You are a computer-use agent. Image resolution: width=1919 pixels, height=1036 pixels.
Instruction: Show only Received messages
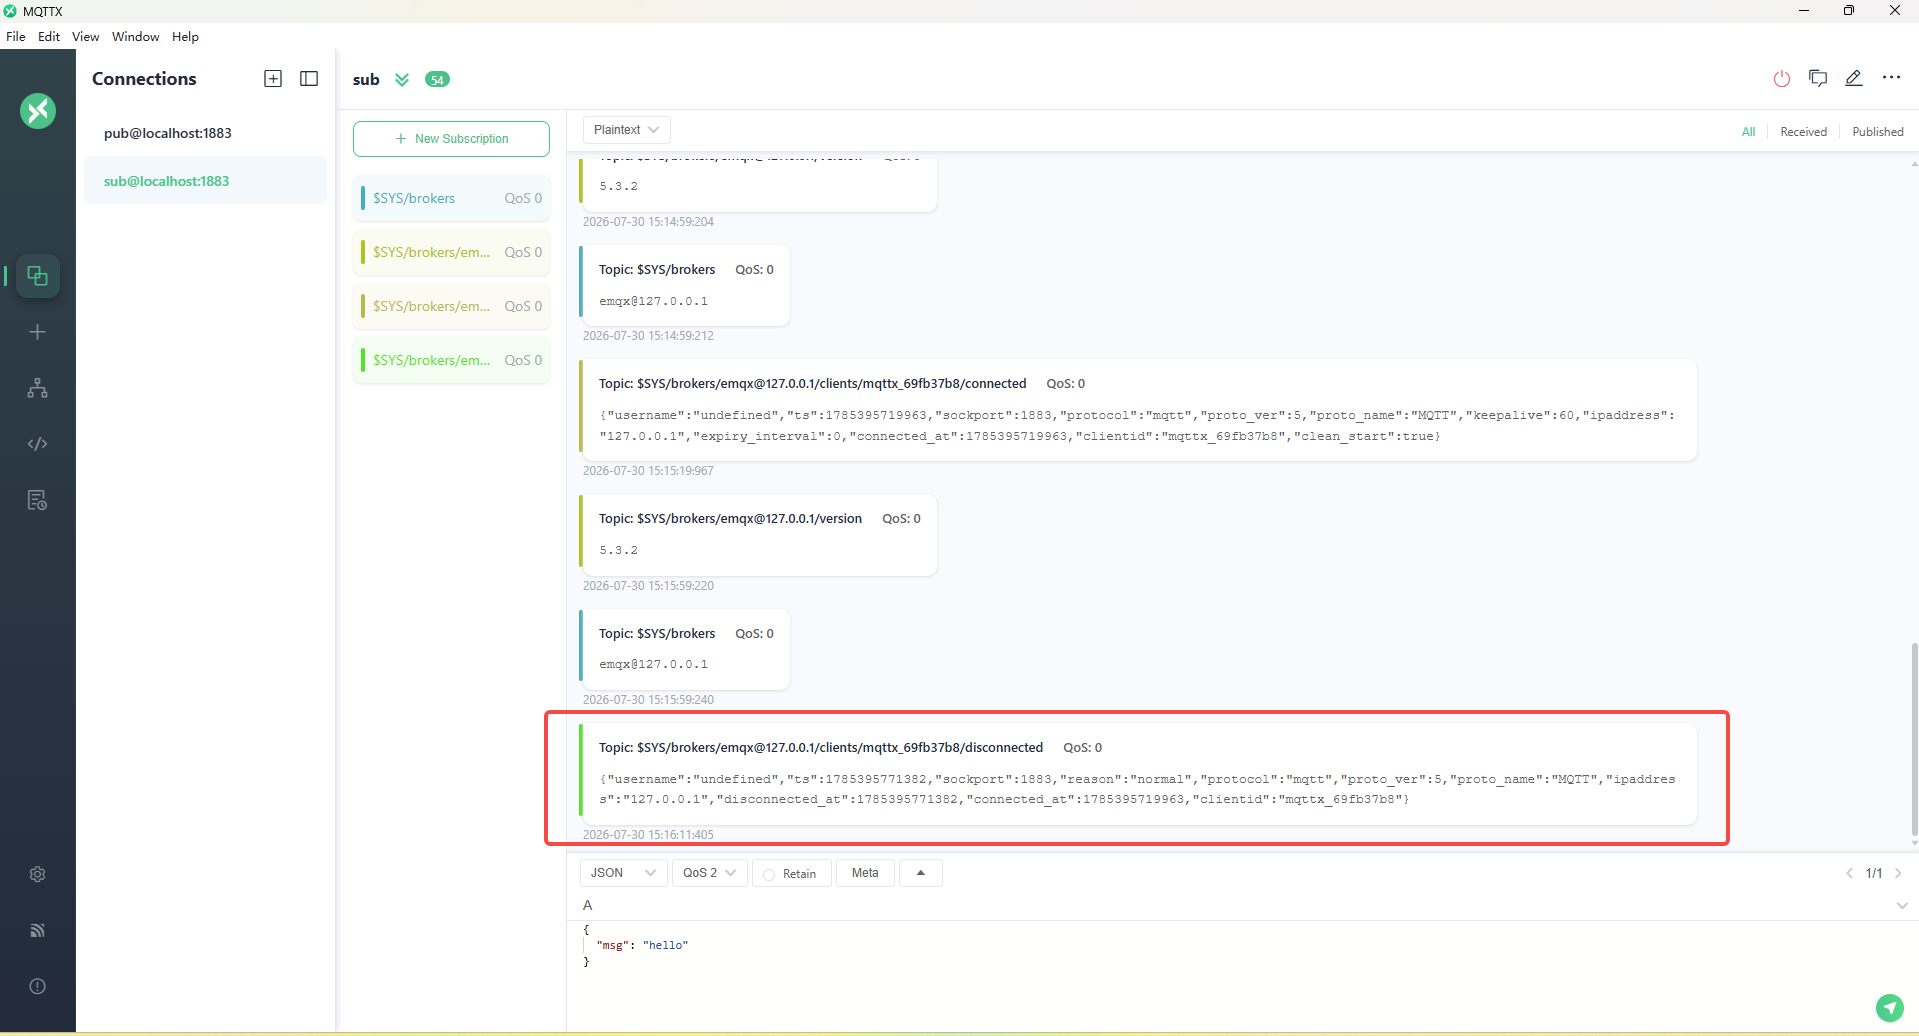[1803, 132]
